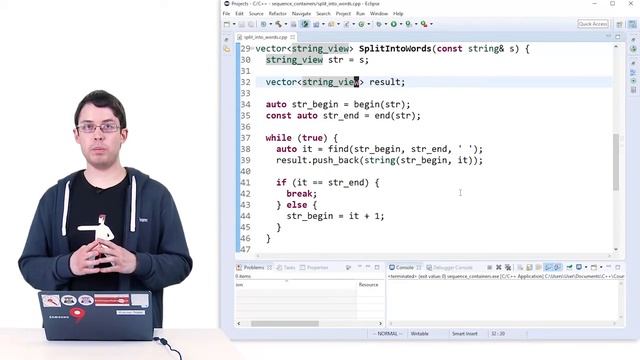Viewport: 640px width, 360px height.
Task: Switch to the Console tab
Action: pos(404,268)
